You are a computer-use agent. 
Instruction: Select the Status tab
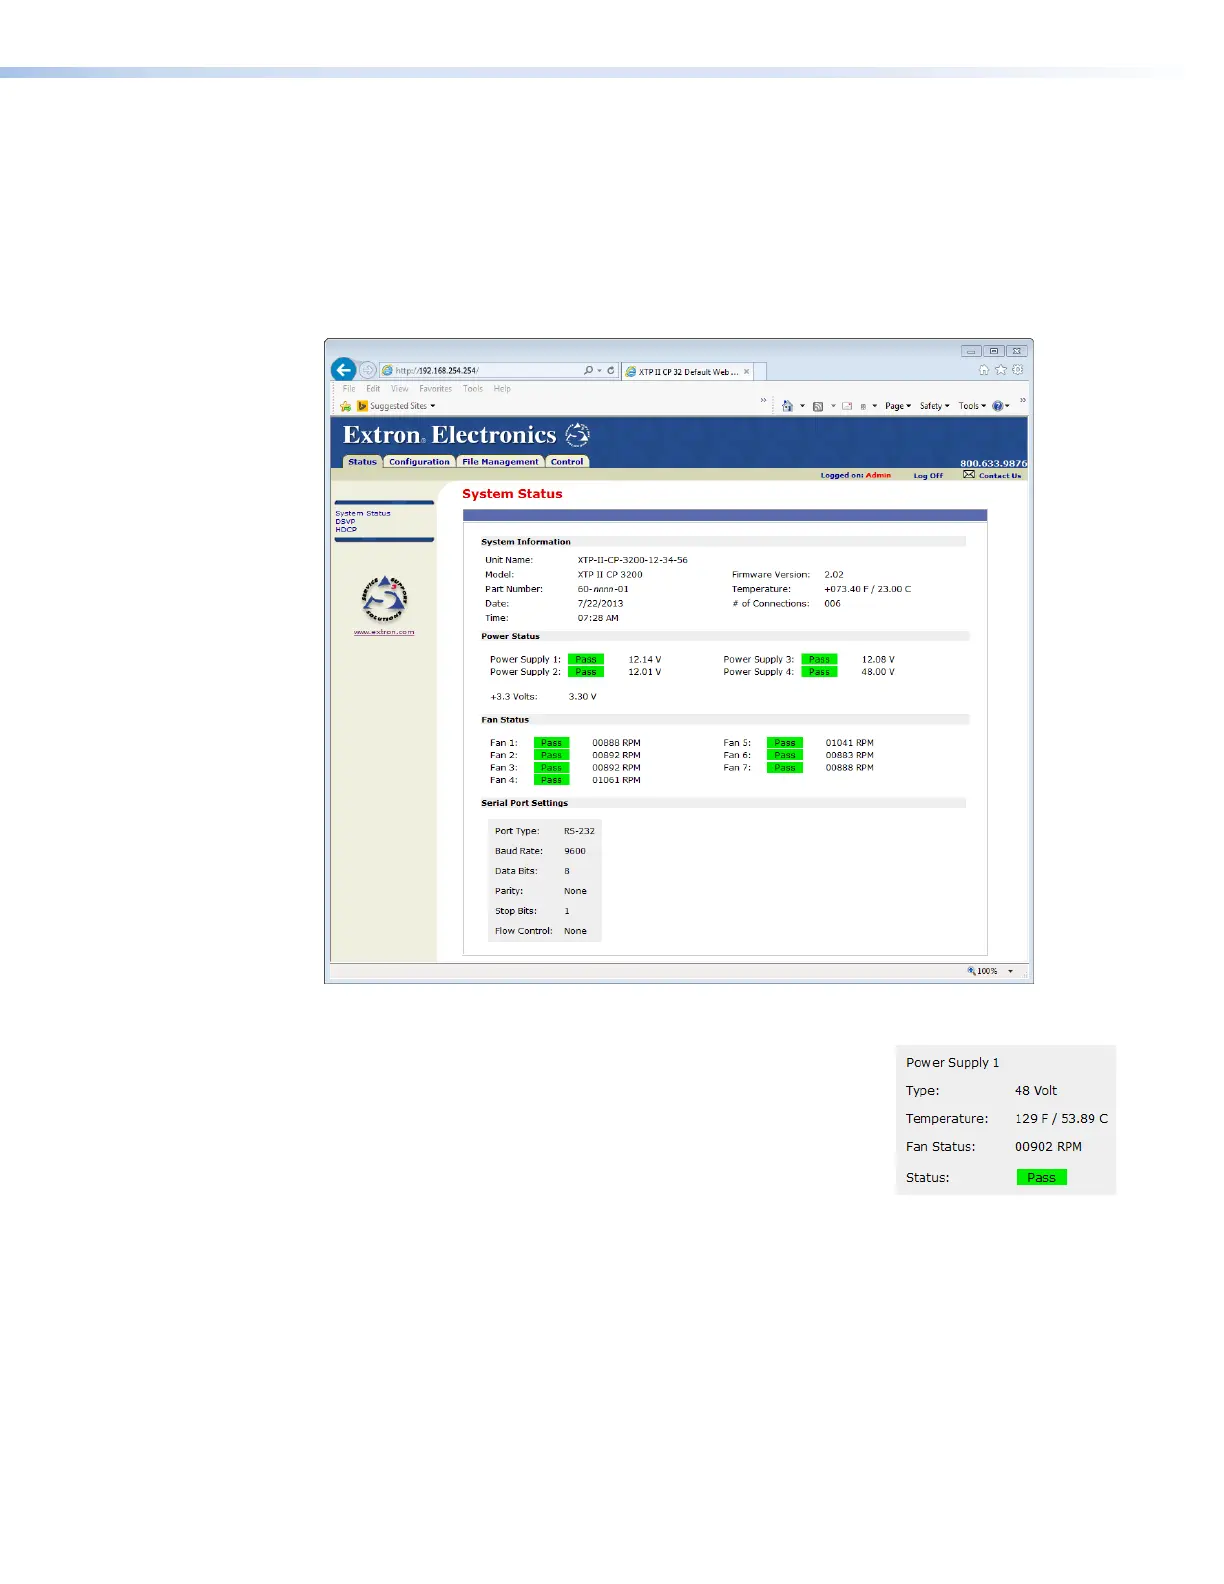tap(362, 462)
